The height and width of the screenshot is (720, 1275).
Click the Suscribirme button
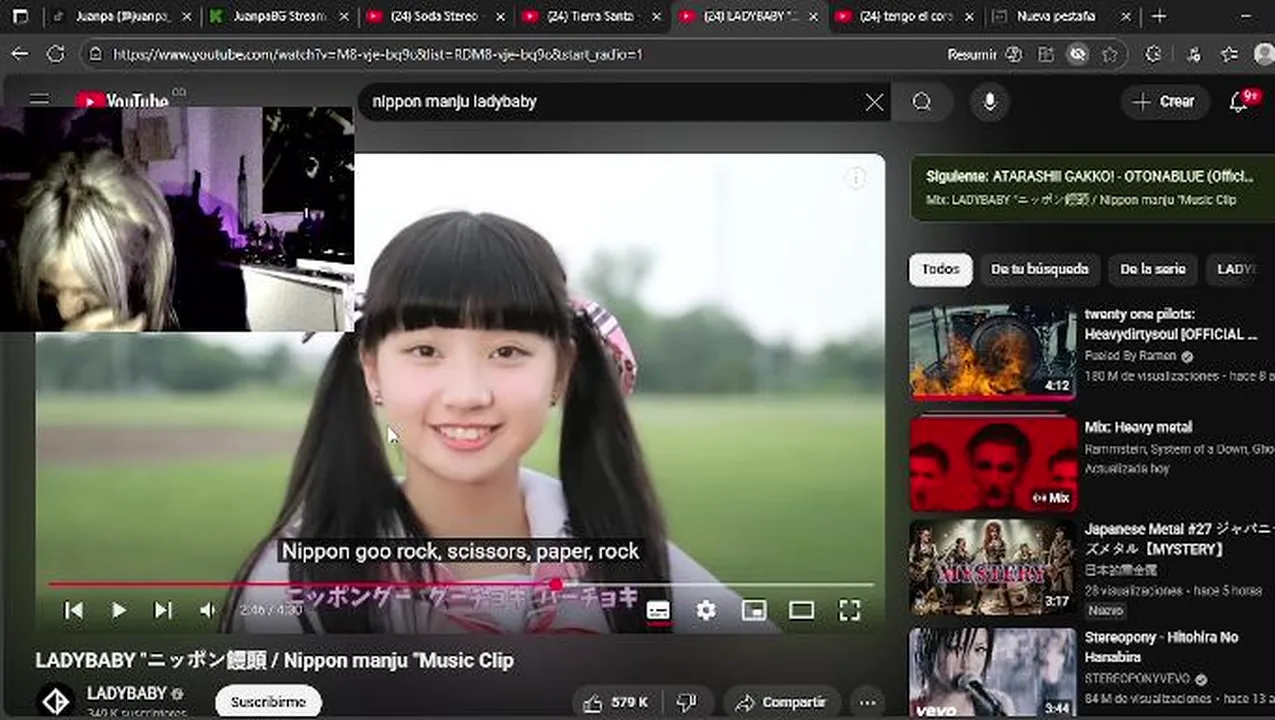[x=268, y=702]
